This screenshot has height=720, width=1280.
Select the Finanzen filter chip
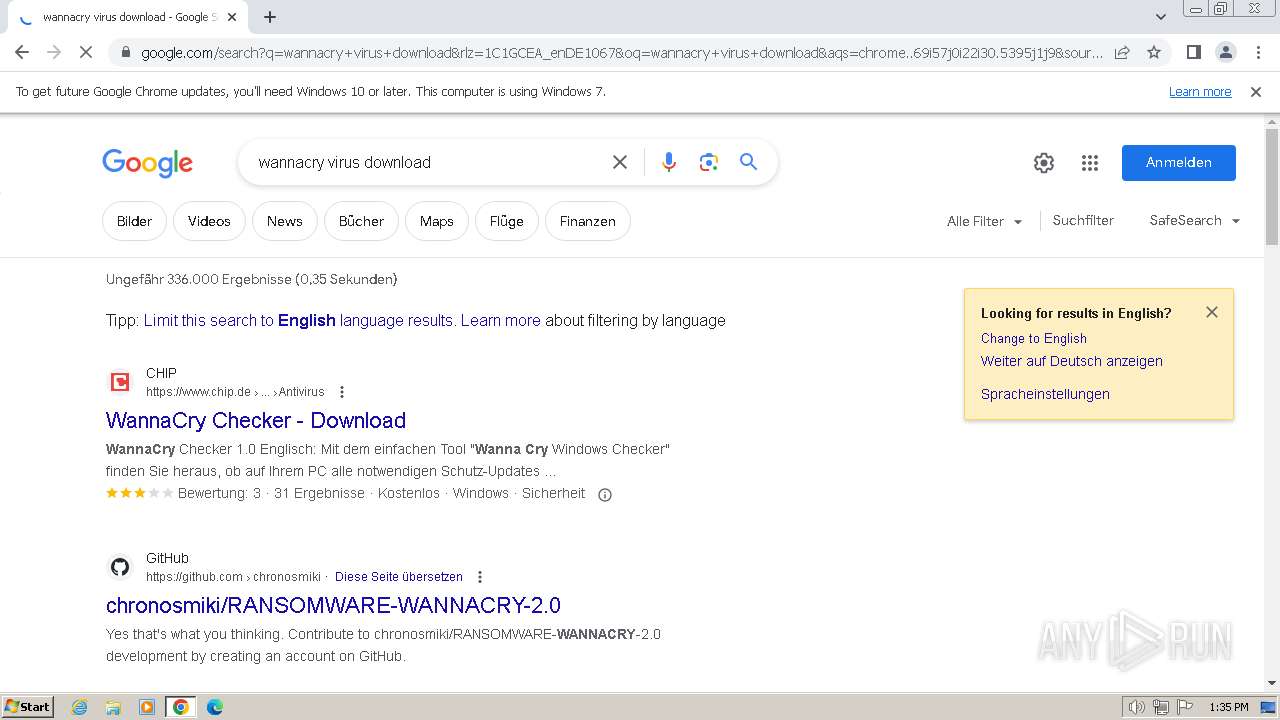coord(587,221)
